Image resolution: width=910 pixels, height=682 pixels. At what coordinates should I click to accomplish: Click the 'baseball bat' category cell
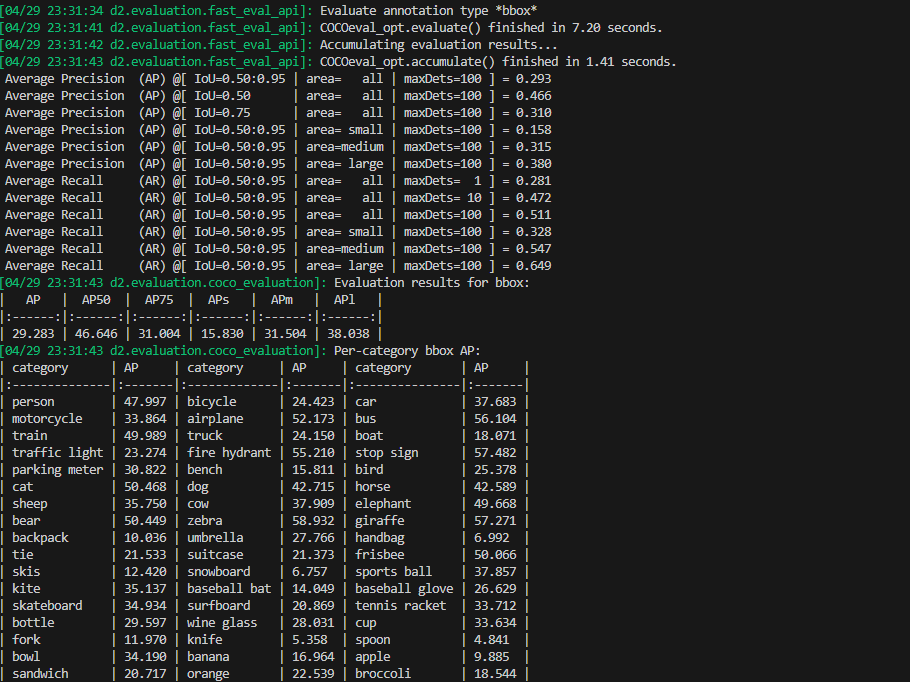pos(229,589)
